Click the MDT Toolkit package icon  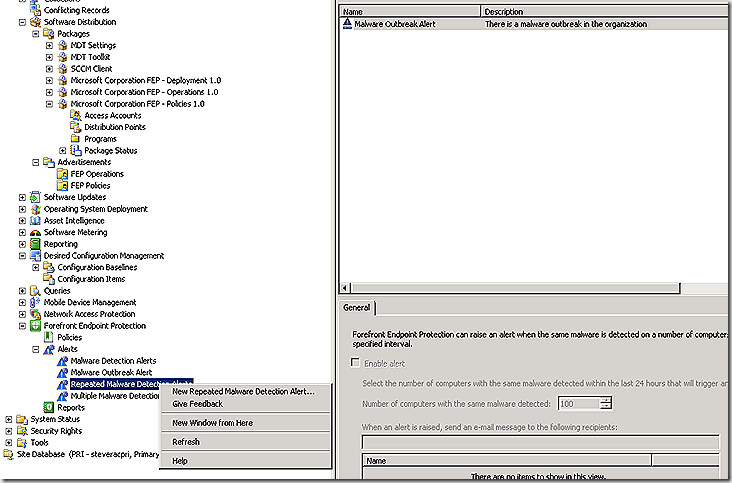(x=62, y=57)
